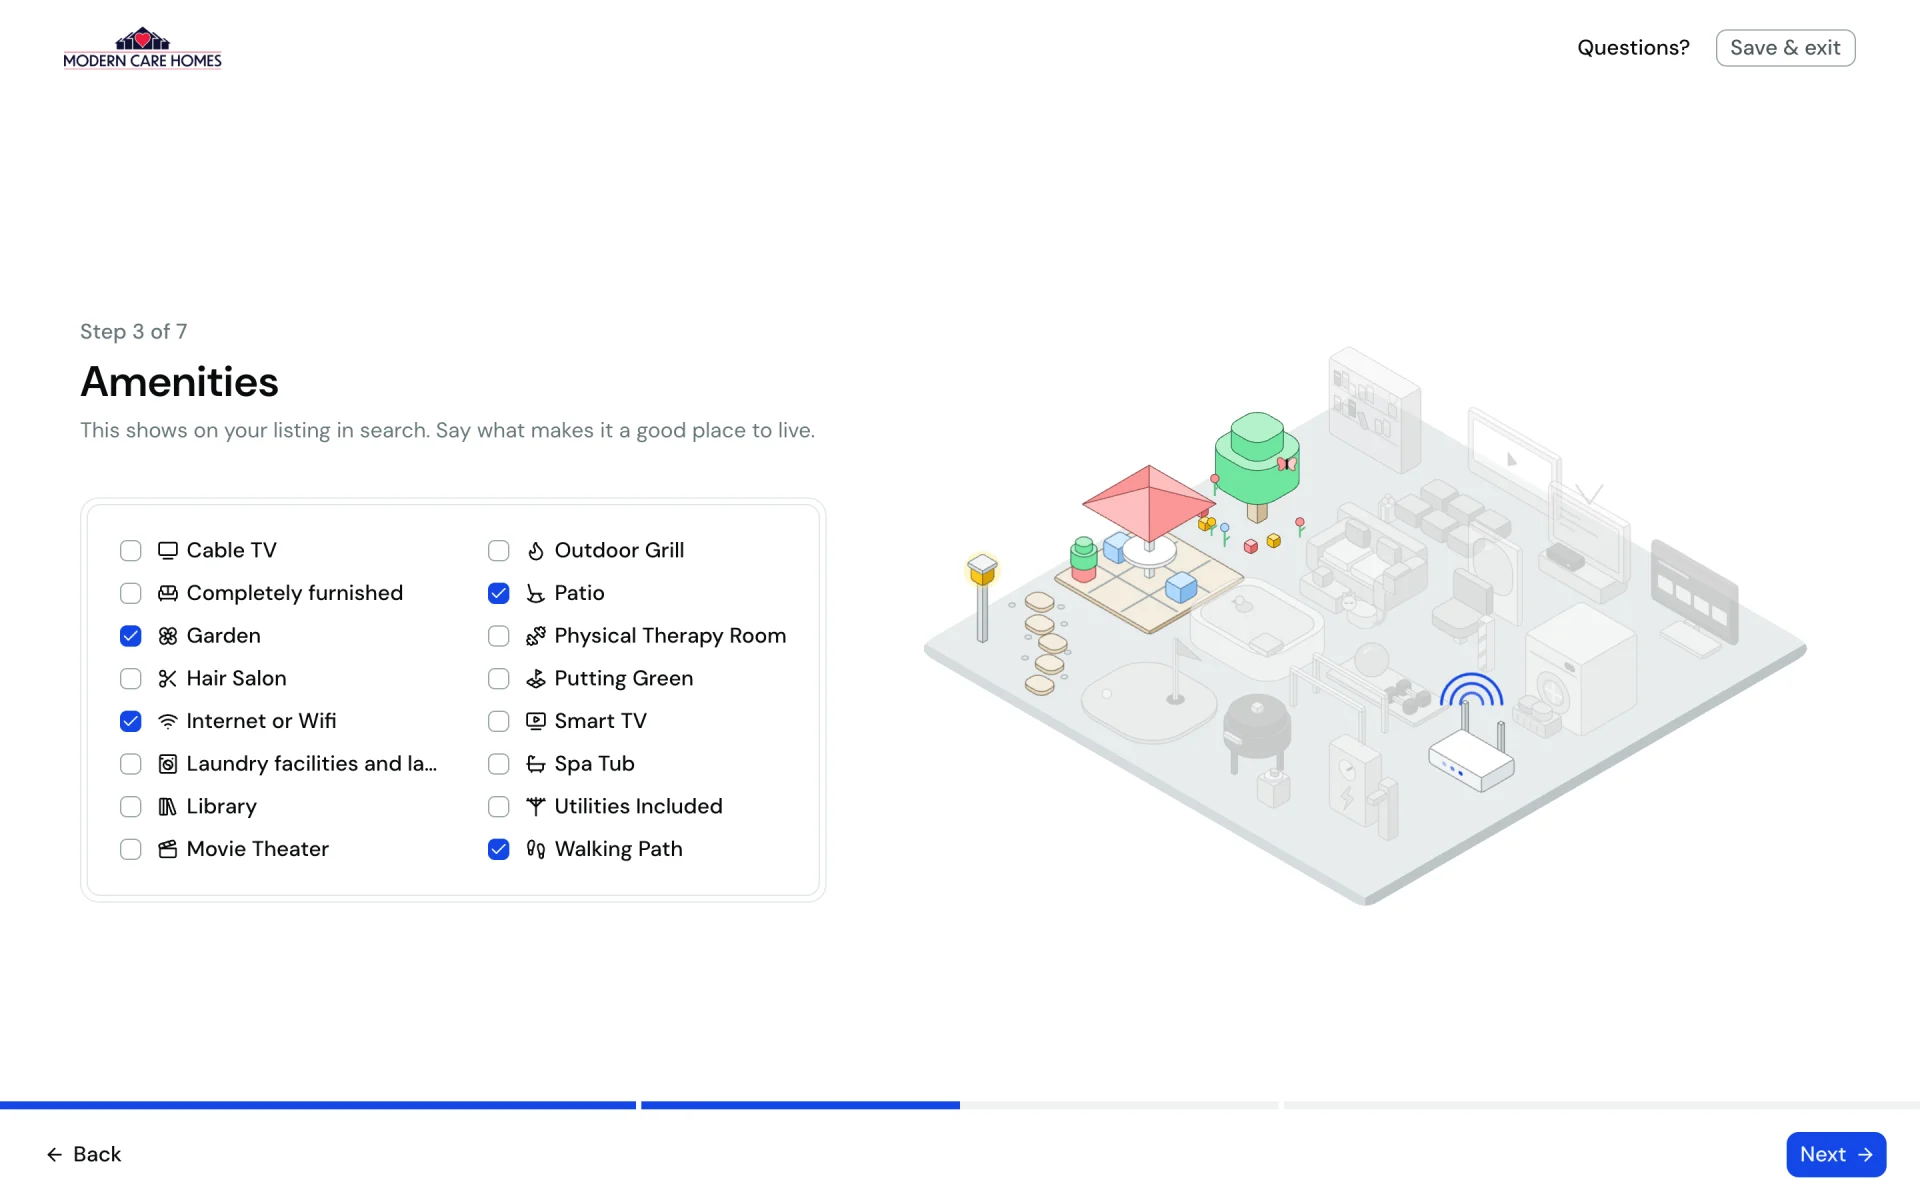The image size is (1920, 1200).
Task: Open the Questions? link
Action: 1633,48
